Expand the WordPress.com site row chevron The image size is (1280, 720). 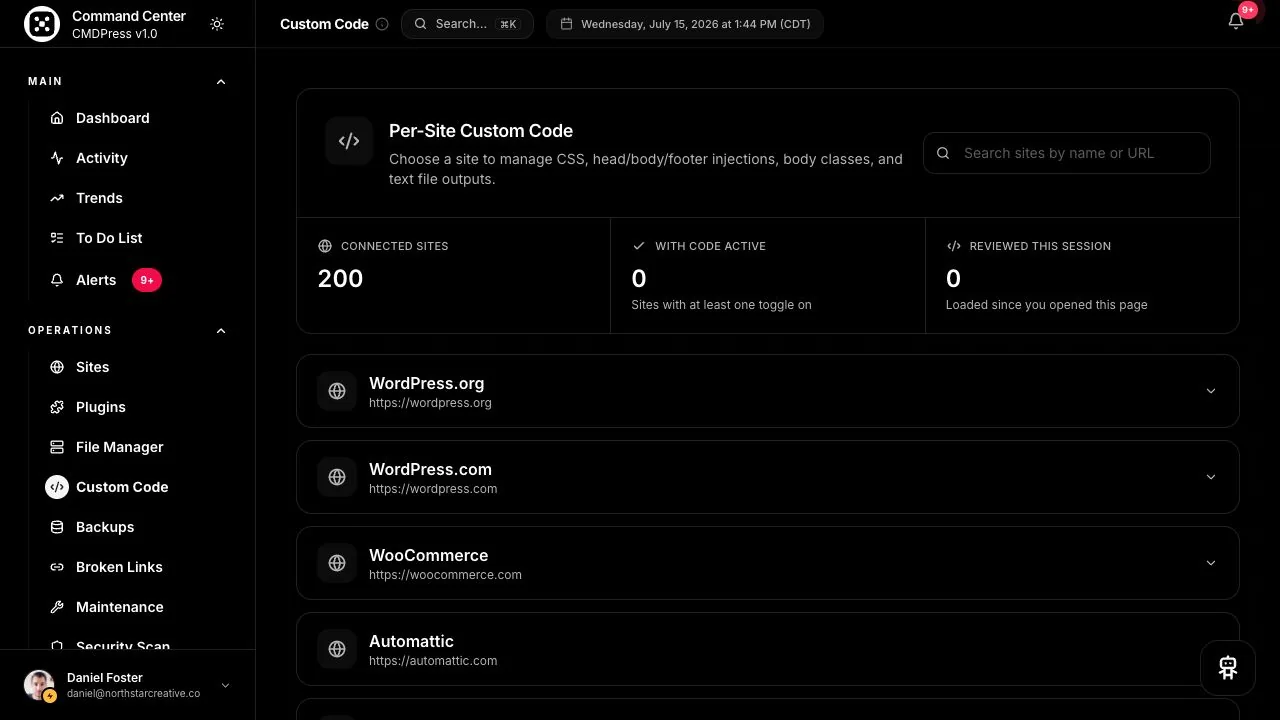[1211, 477]
